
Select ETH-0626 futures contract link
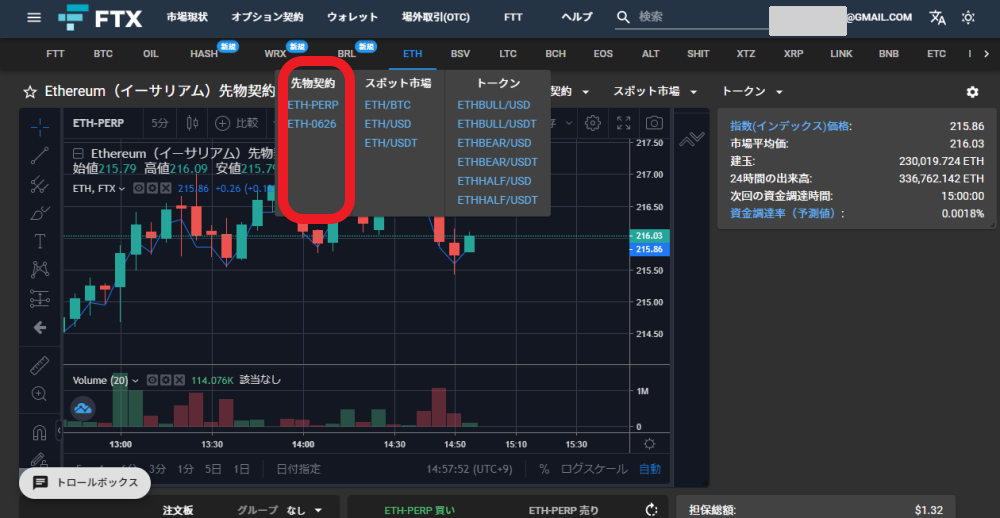click(x=312, y=124)
